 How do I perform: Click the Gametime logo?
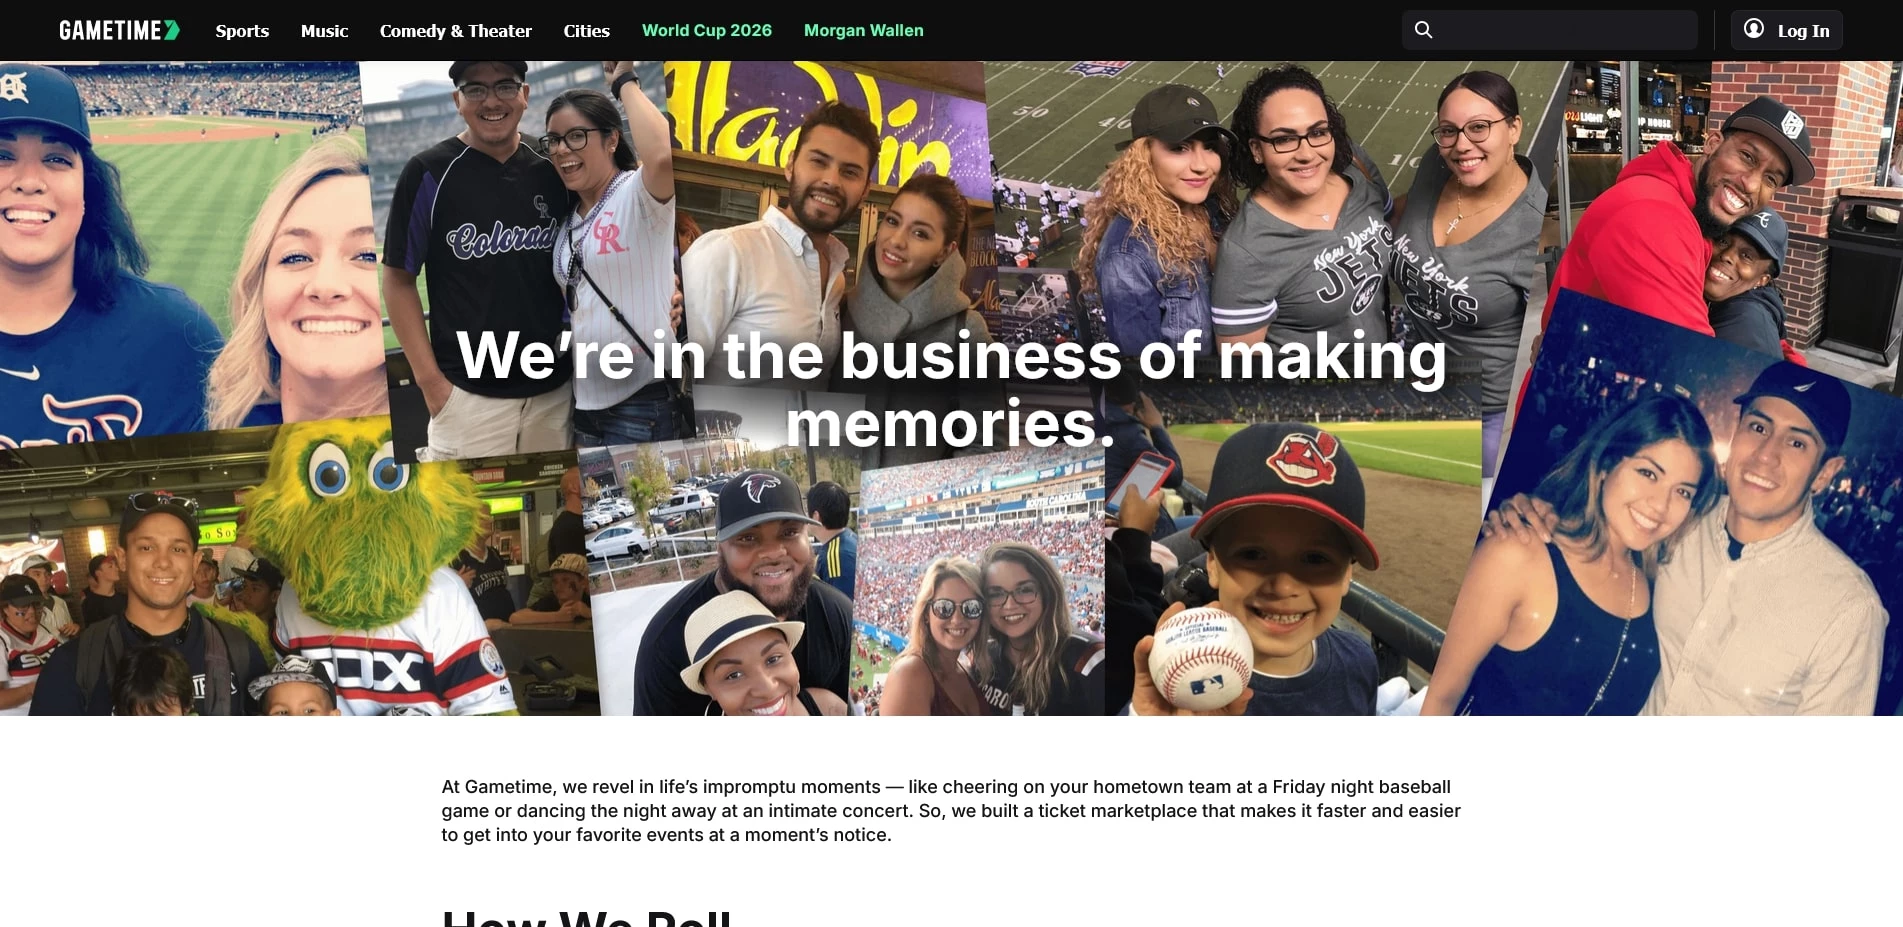pos(119,30)
